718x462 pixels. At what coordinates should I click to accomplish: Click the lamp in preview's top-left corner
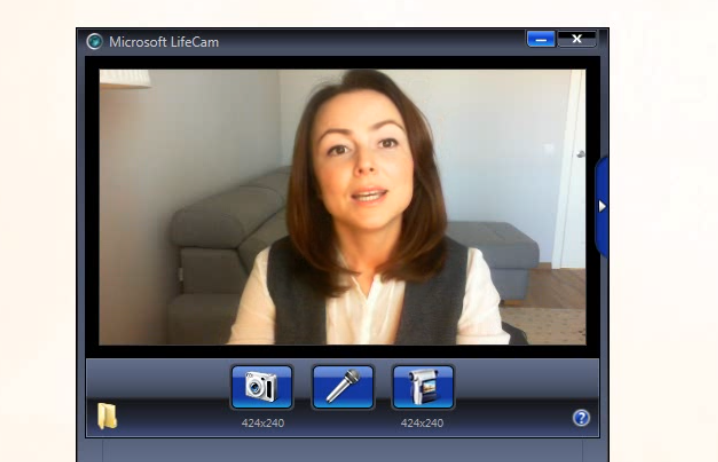tap(126, 80)
